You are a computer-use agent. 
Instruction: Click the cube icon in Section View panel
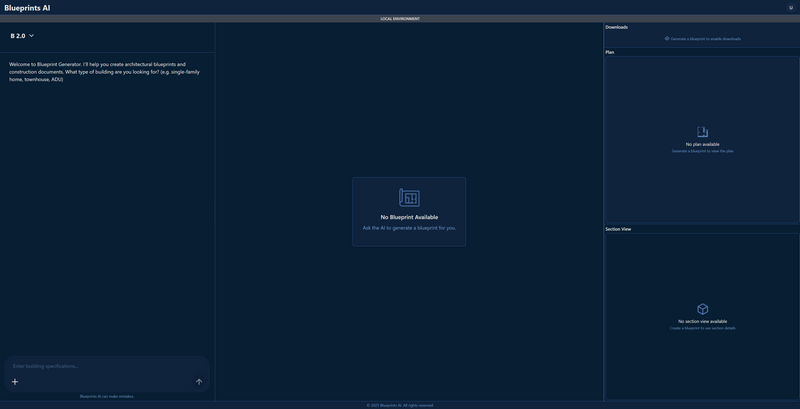pyautogui.click(x=703, y=309)
